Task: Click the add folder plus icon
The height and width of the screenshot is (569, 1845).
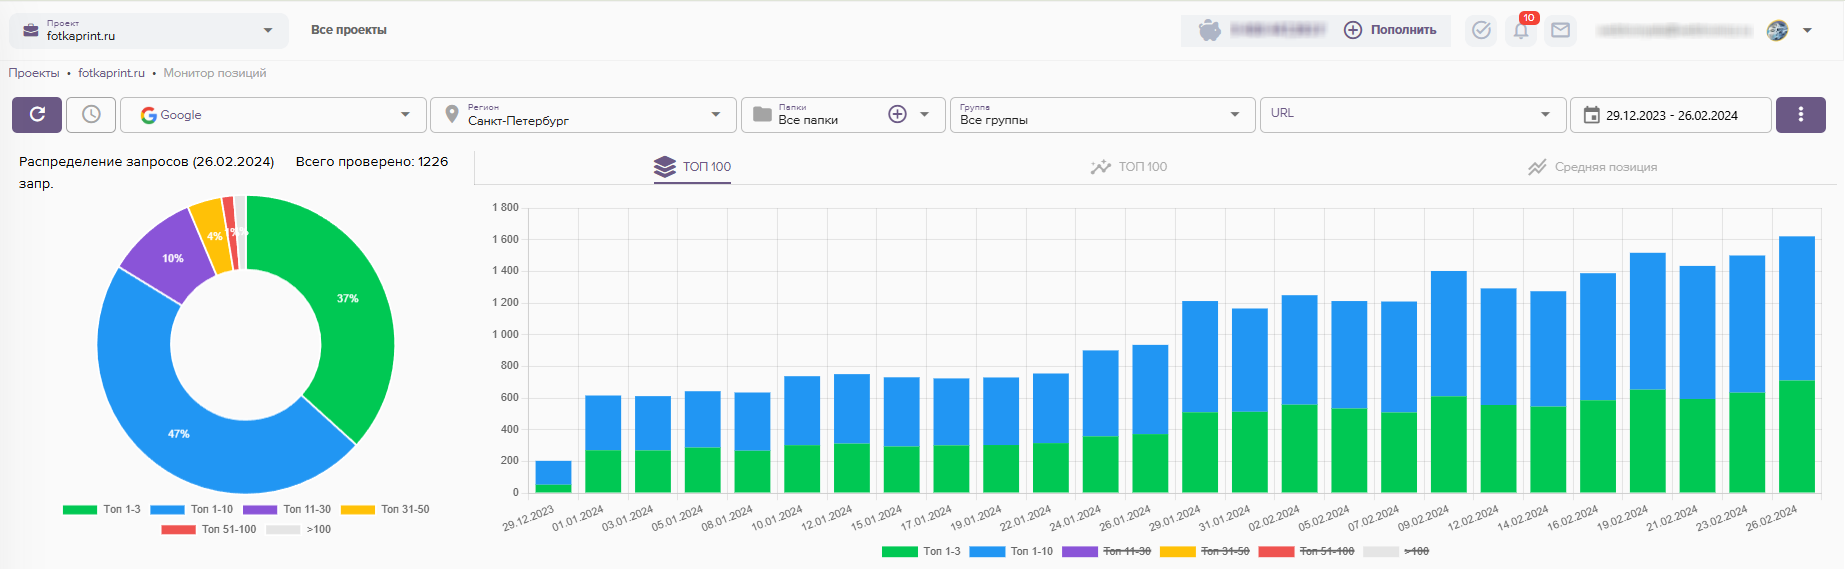Action: click(x=897, y=115)
